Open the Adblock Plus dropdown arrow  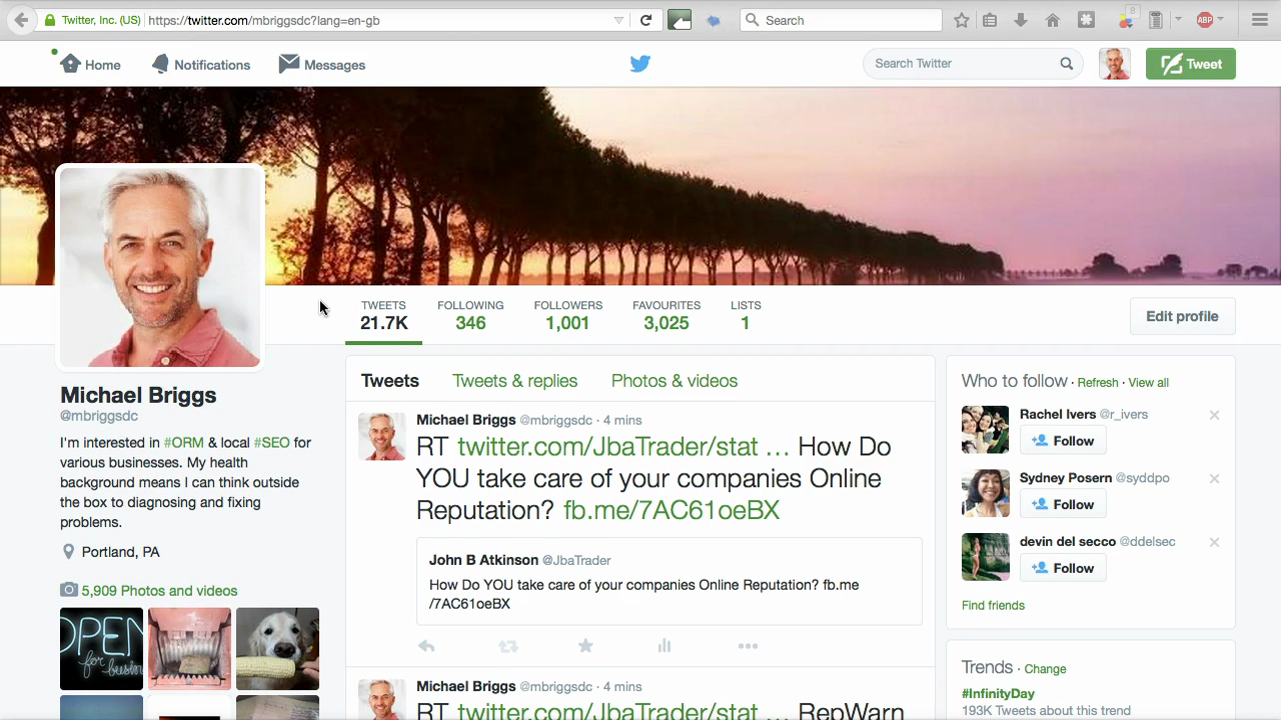click(1221, 20)
